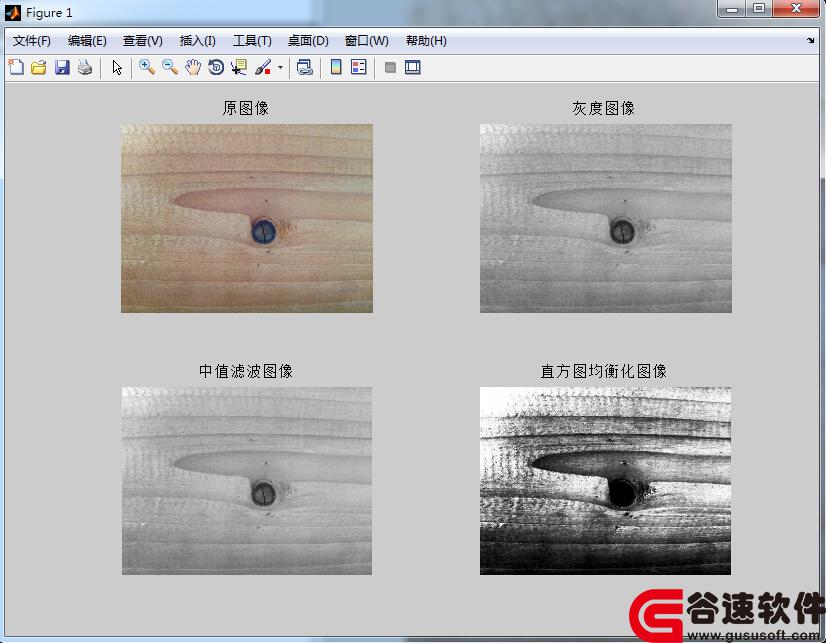Viewport: 826px width, 643px height.
Task: Select the Rotate 3D tool
Action: click(x=216, y=67)
